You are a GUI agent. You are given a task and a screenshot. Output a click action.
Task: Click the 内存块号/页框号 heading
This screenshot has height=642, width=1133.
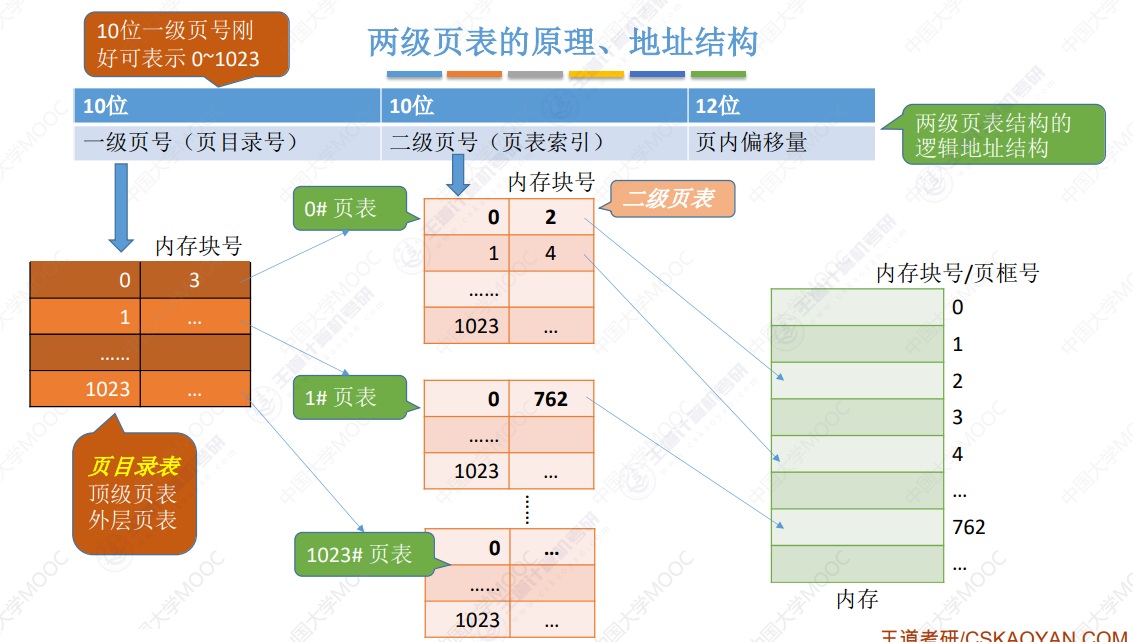point(957,273)
